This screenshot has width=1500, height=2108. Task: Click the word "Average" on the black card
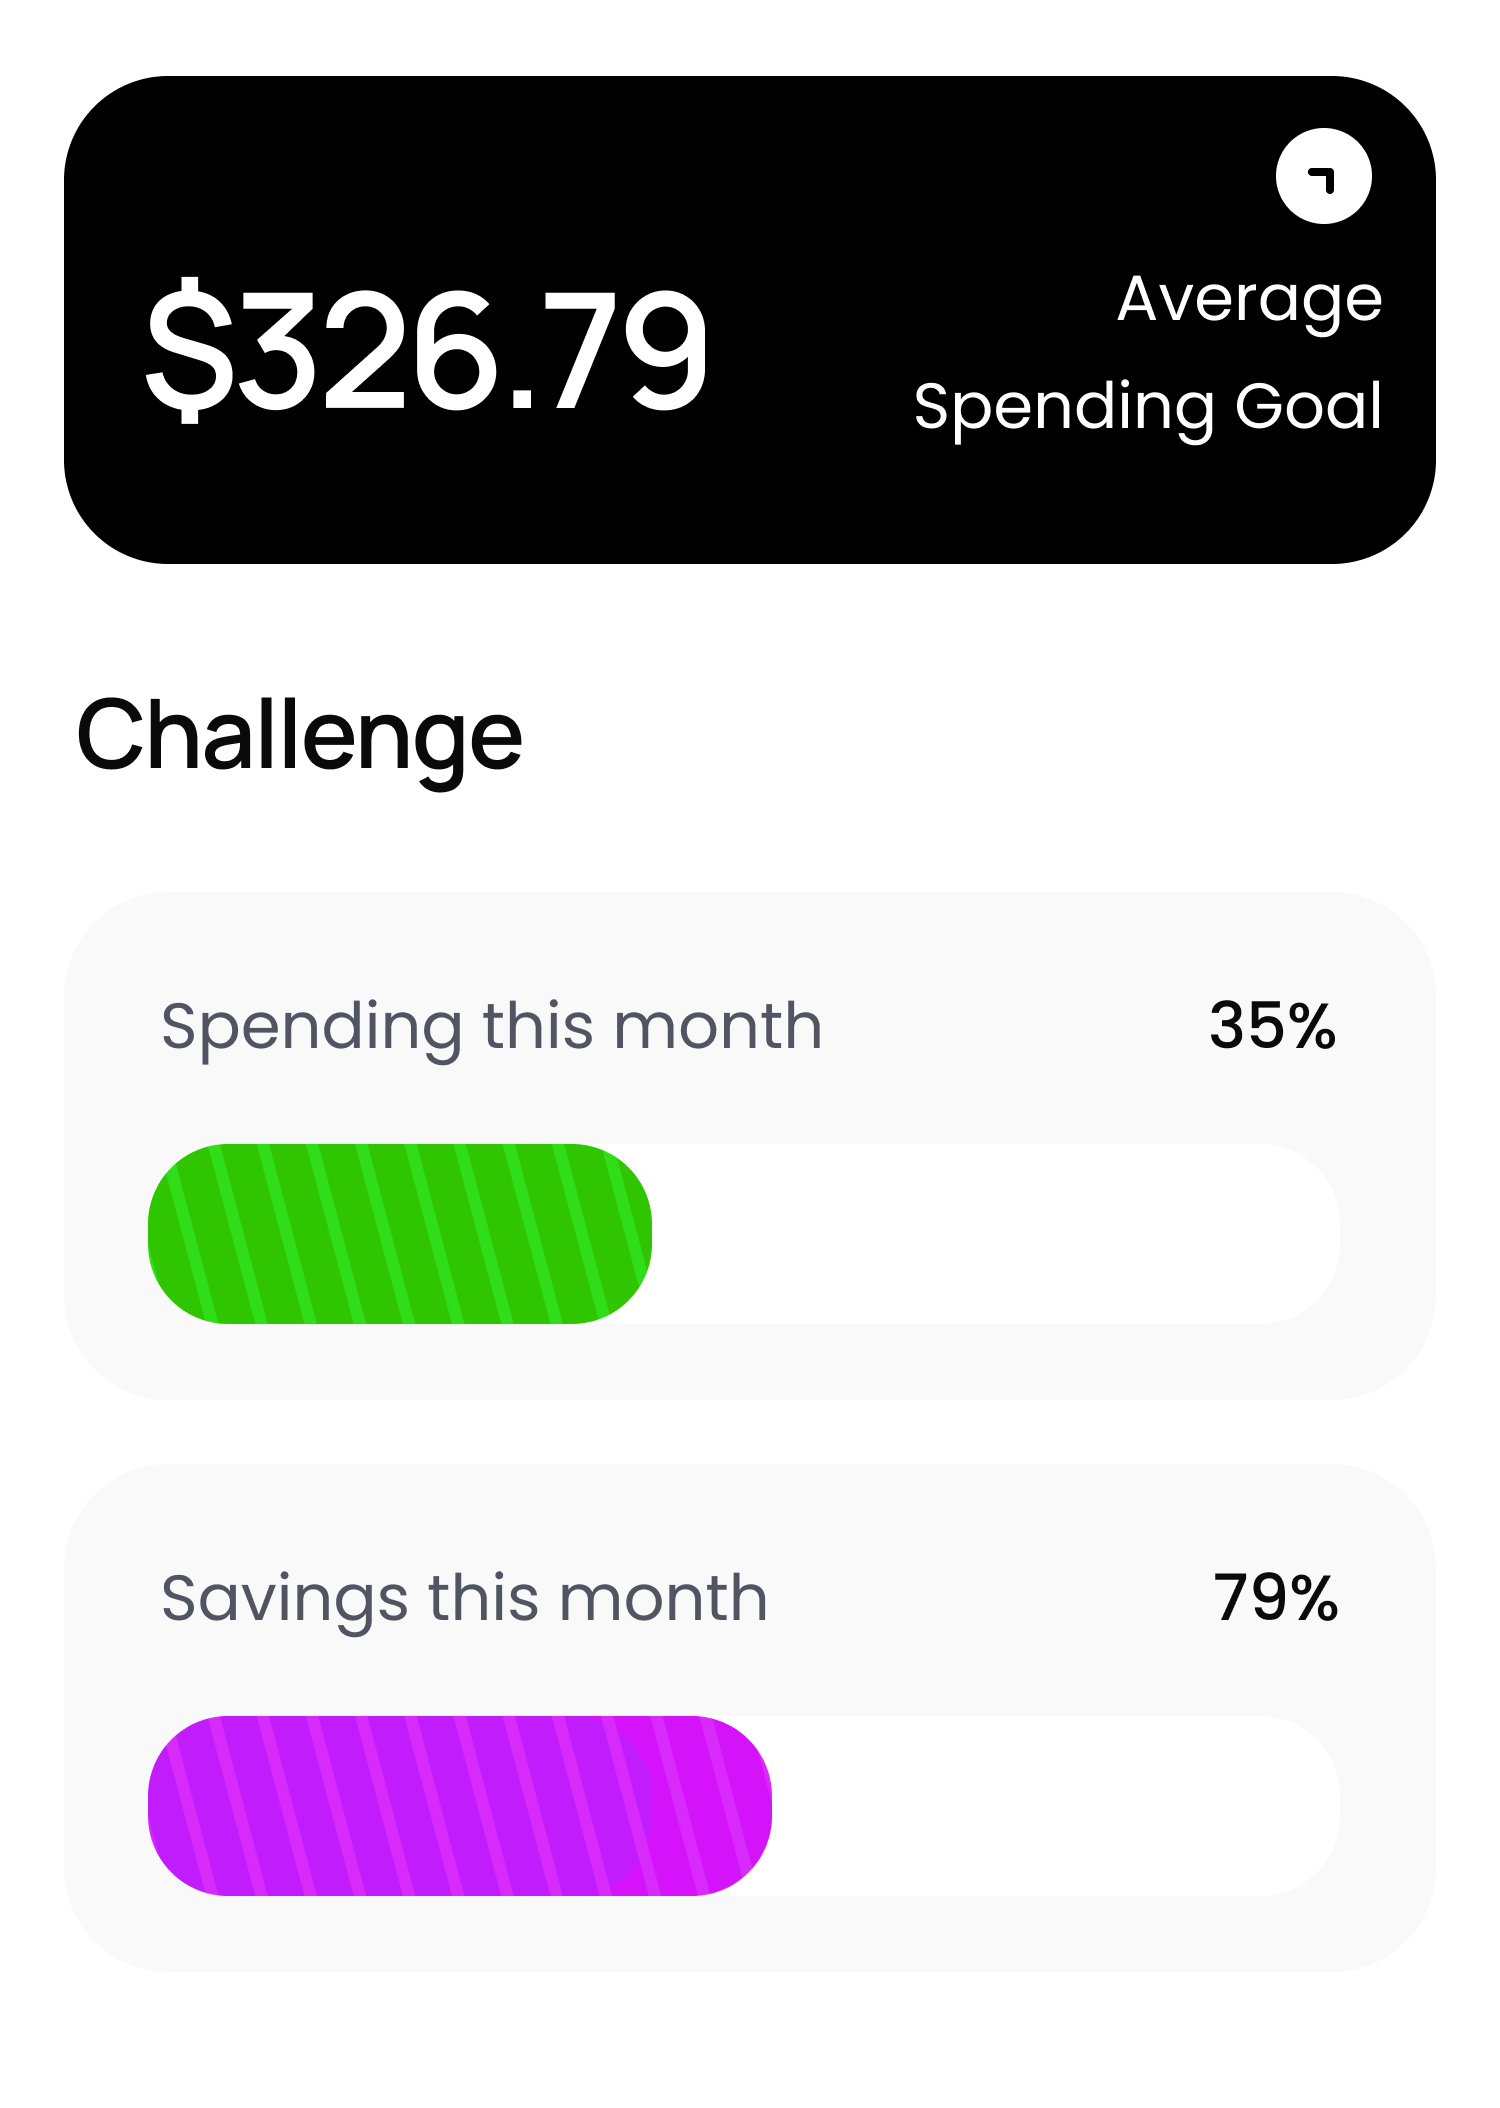1249,300
